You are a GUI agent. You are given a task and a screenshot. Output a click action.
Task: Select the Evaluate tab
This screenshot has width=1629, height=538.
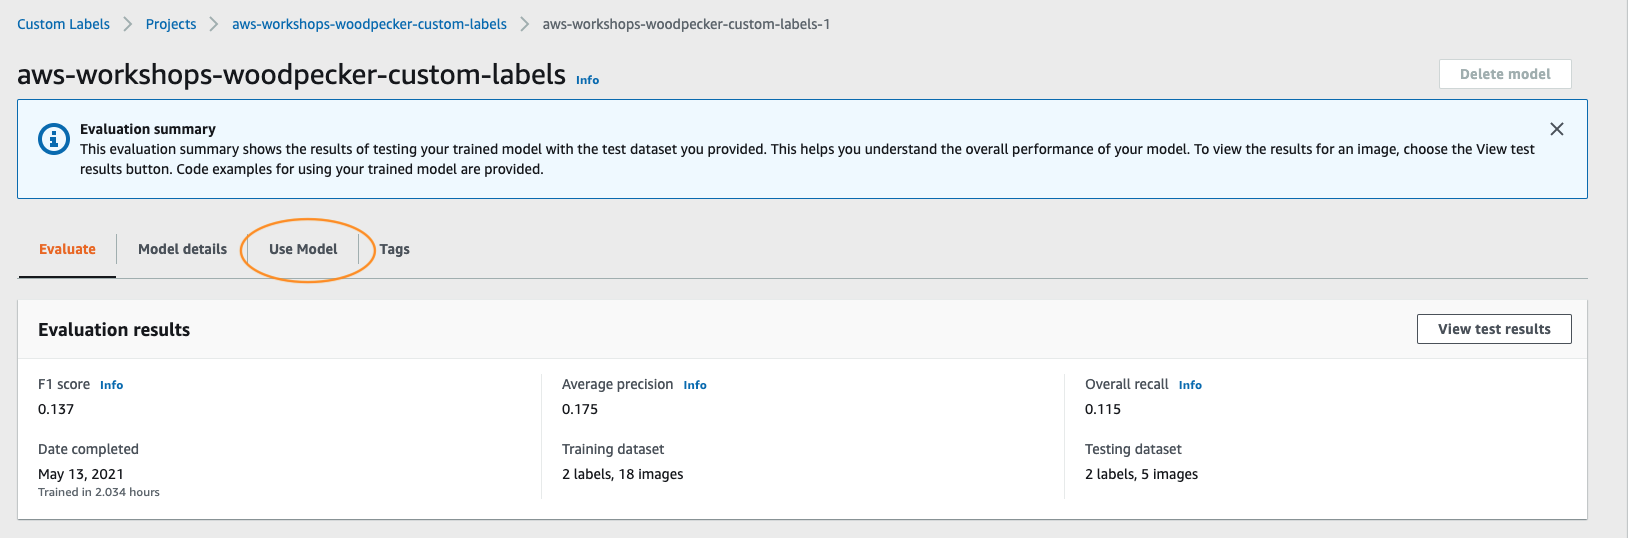67,249
